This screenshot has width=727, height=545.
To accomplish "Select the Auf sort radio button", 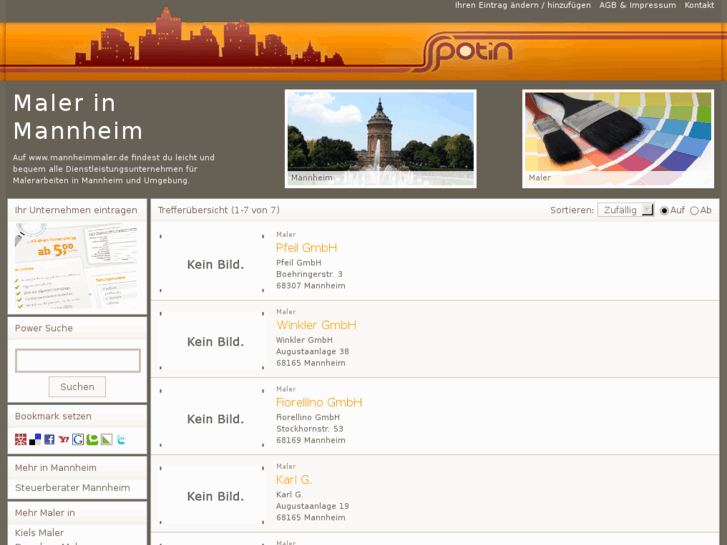I will click(x=664, y=211).
